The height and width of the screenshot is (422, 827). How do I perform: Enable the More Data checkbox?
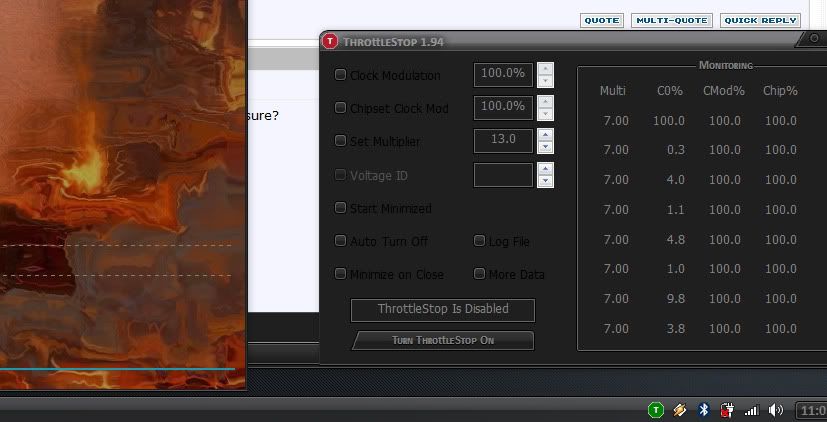click(x=479, y=274)
